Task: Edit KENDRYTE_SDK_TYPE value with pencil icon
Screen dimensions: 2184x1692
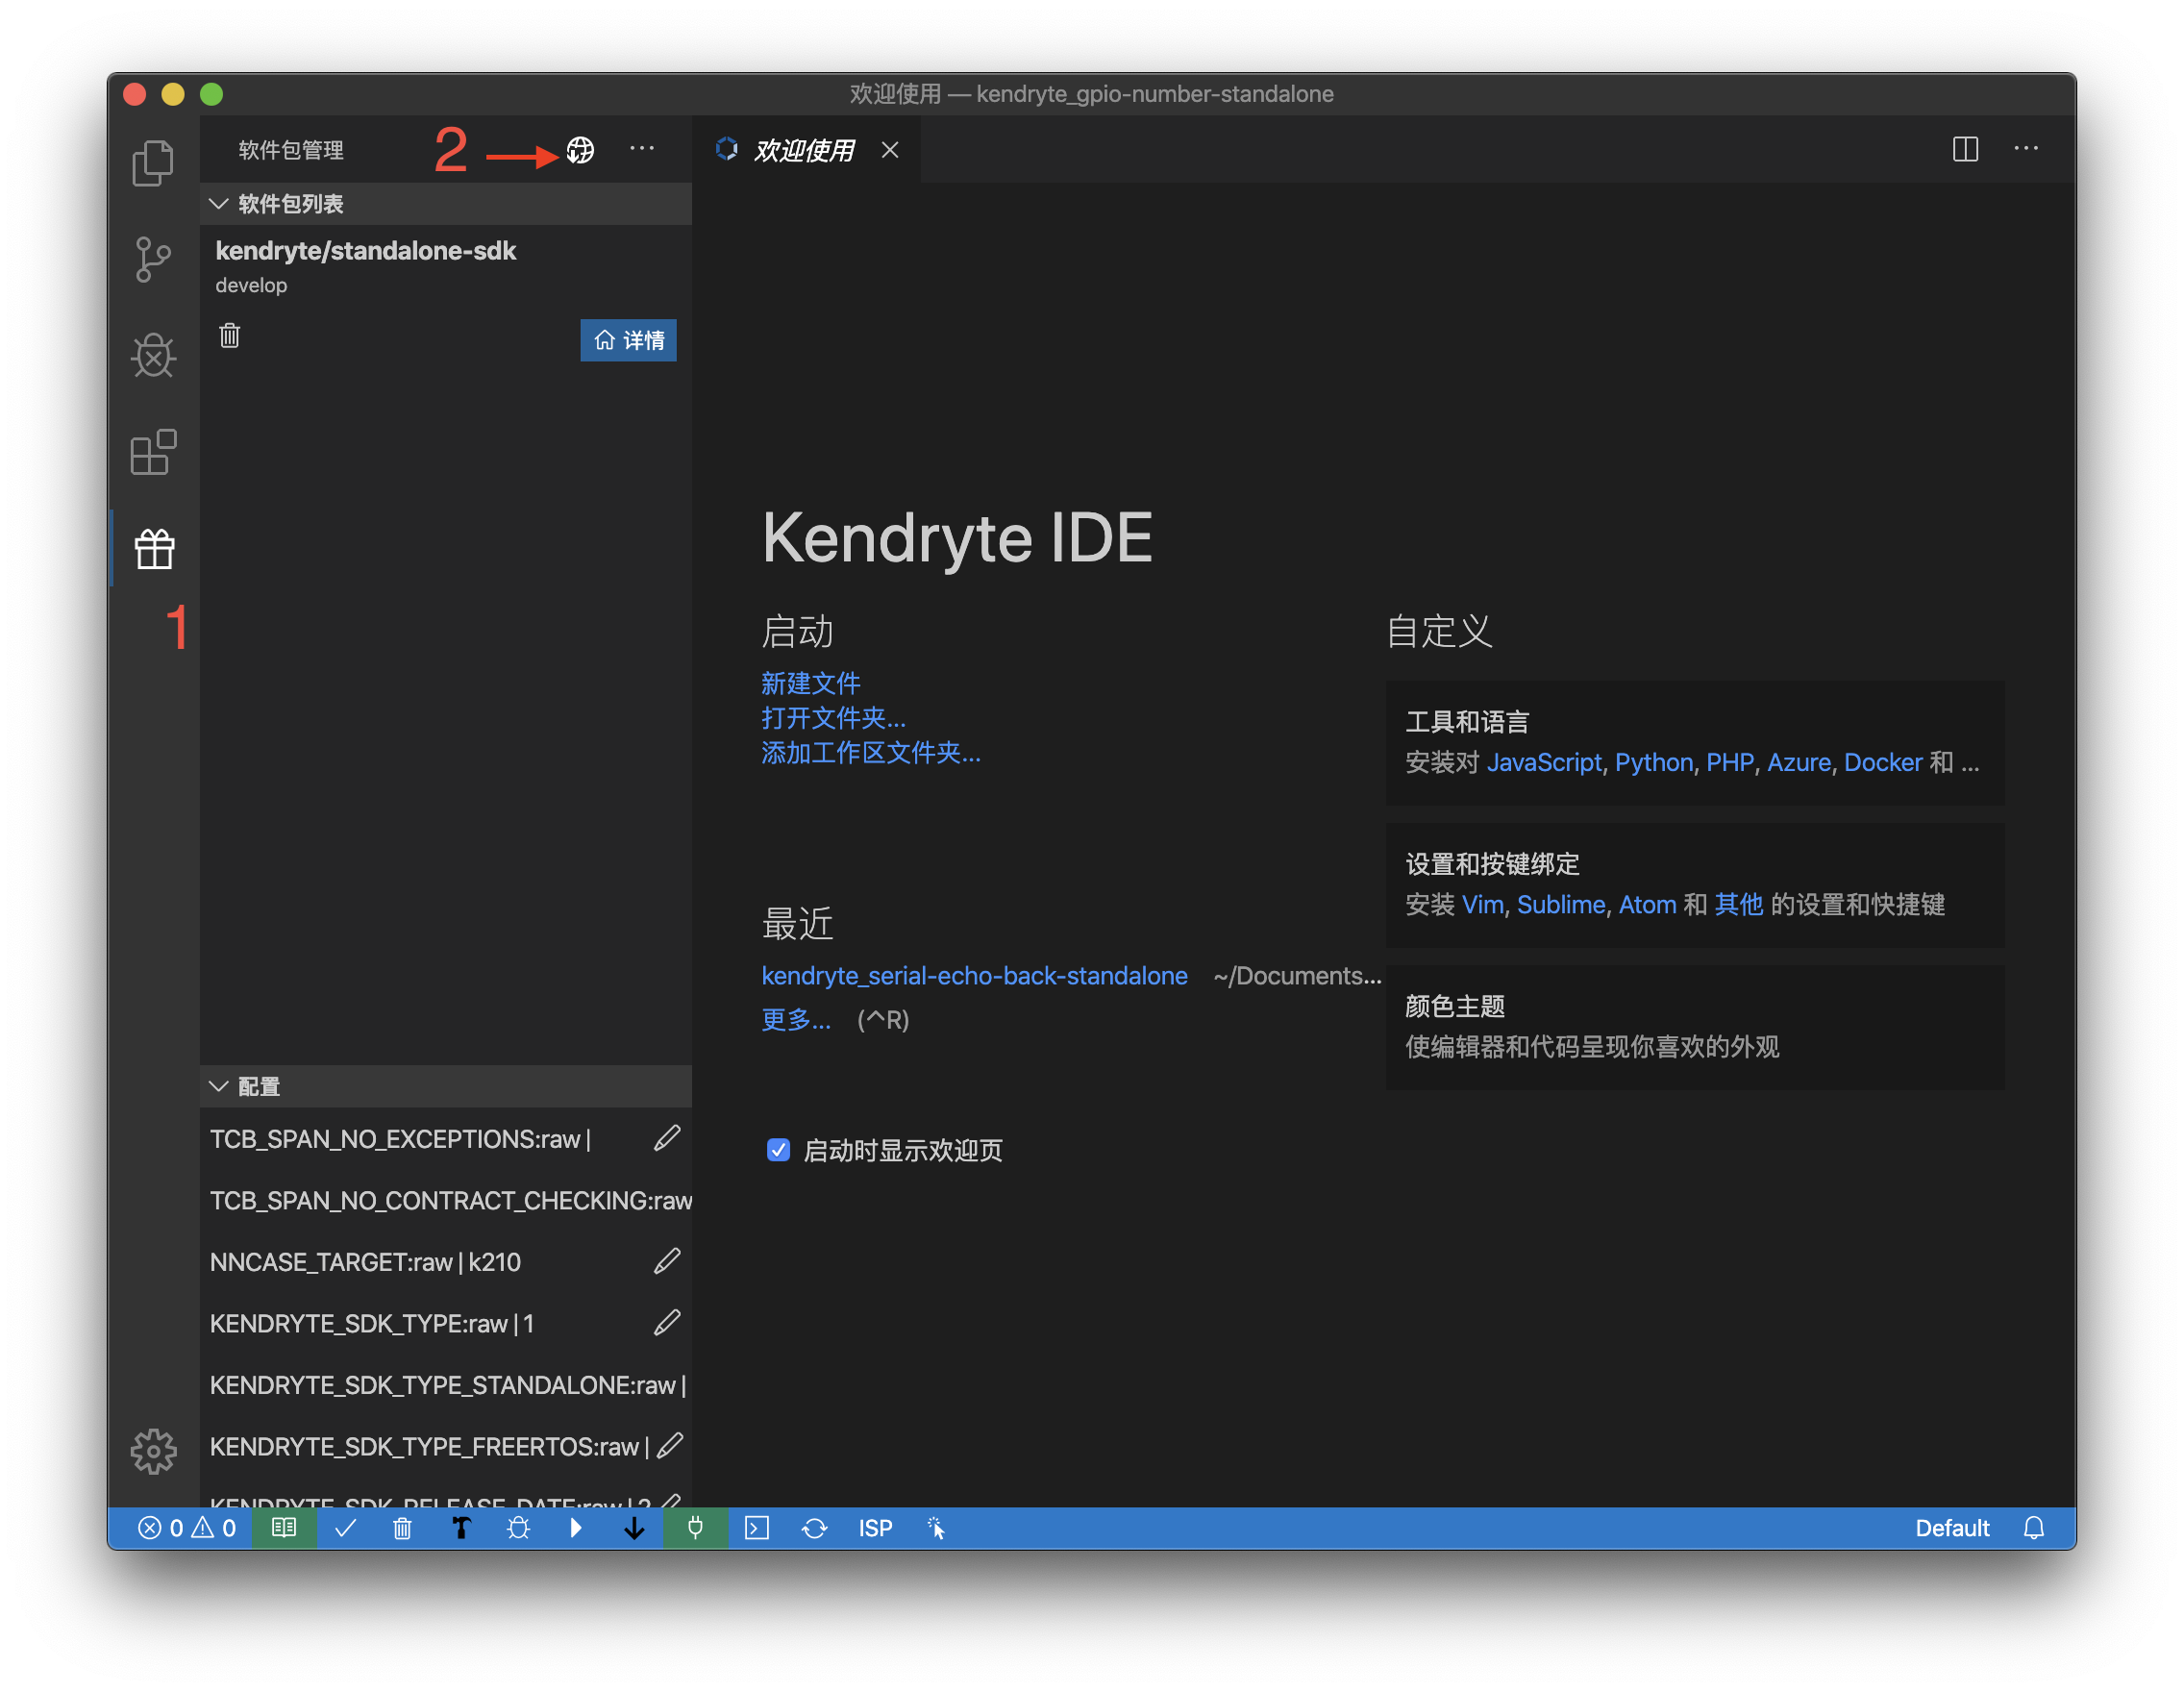Action: click(667, 1323)
